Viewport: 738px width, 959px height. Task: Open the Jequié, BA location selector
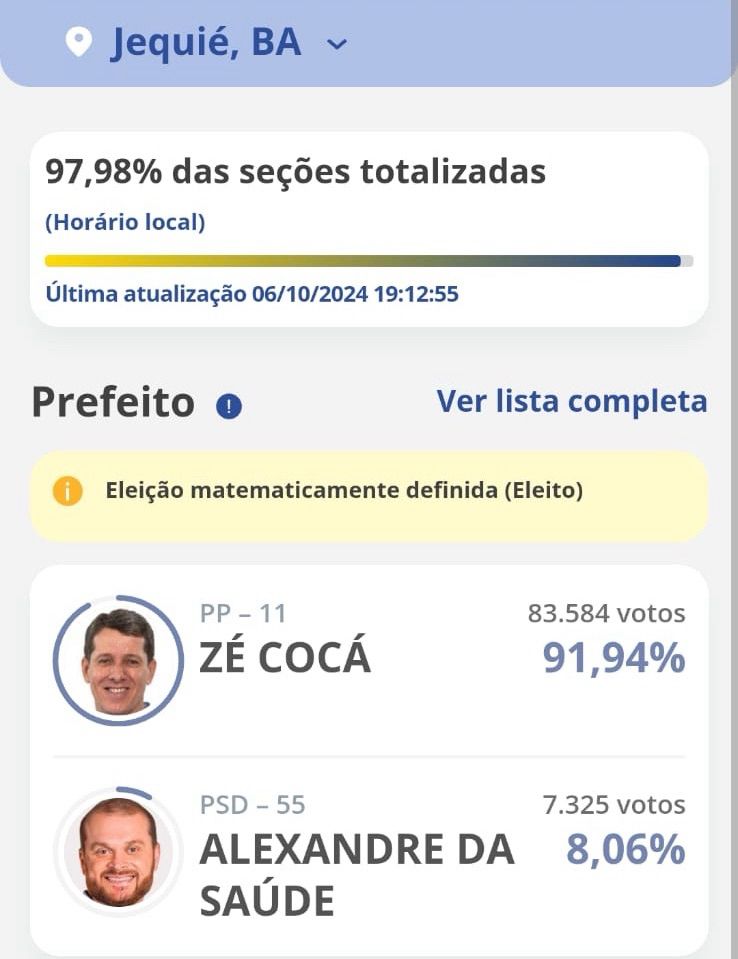coord(206,43)
